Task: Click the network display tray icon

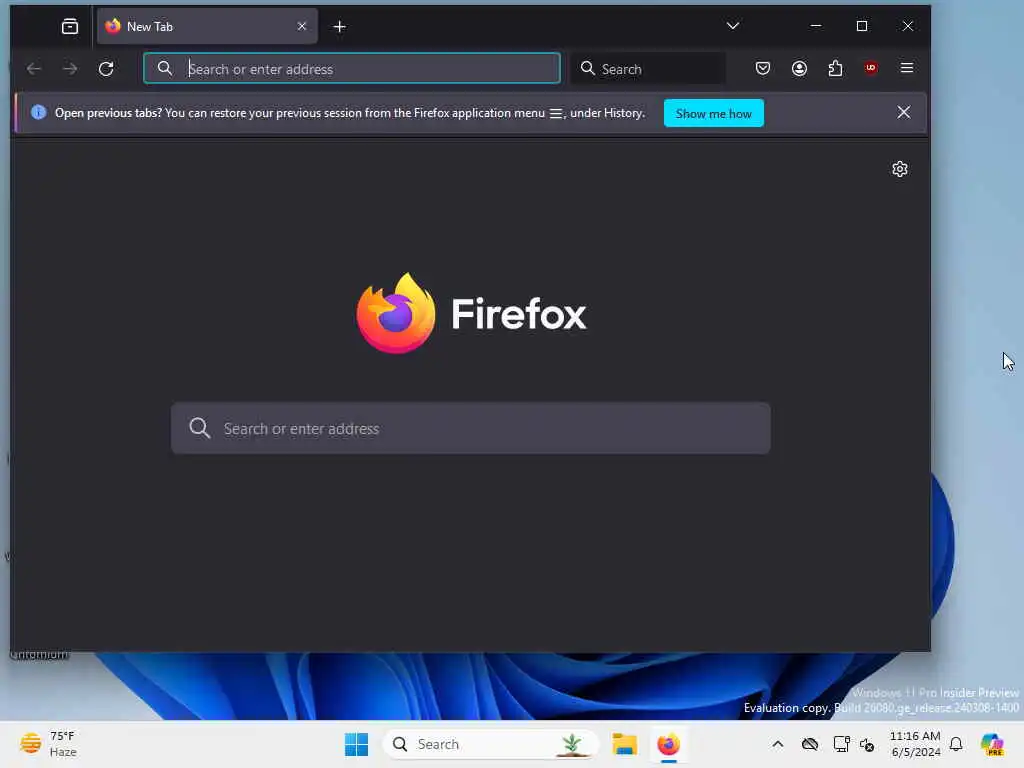Action: click(x=841, y=744)
